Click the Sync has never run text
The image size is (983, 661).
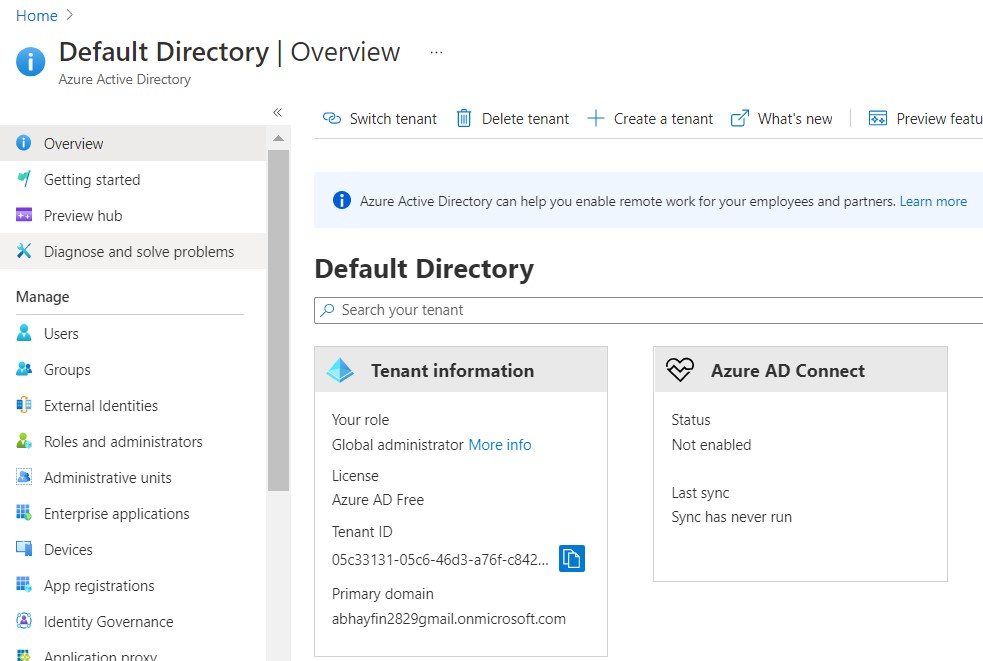pos(731,517)
